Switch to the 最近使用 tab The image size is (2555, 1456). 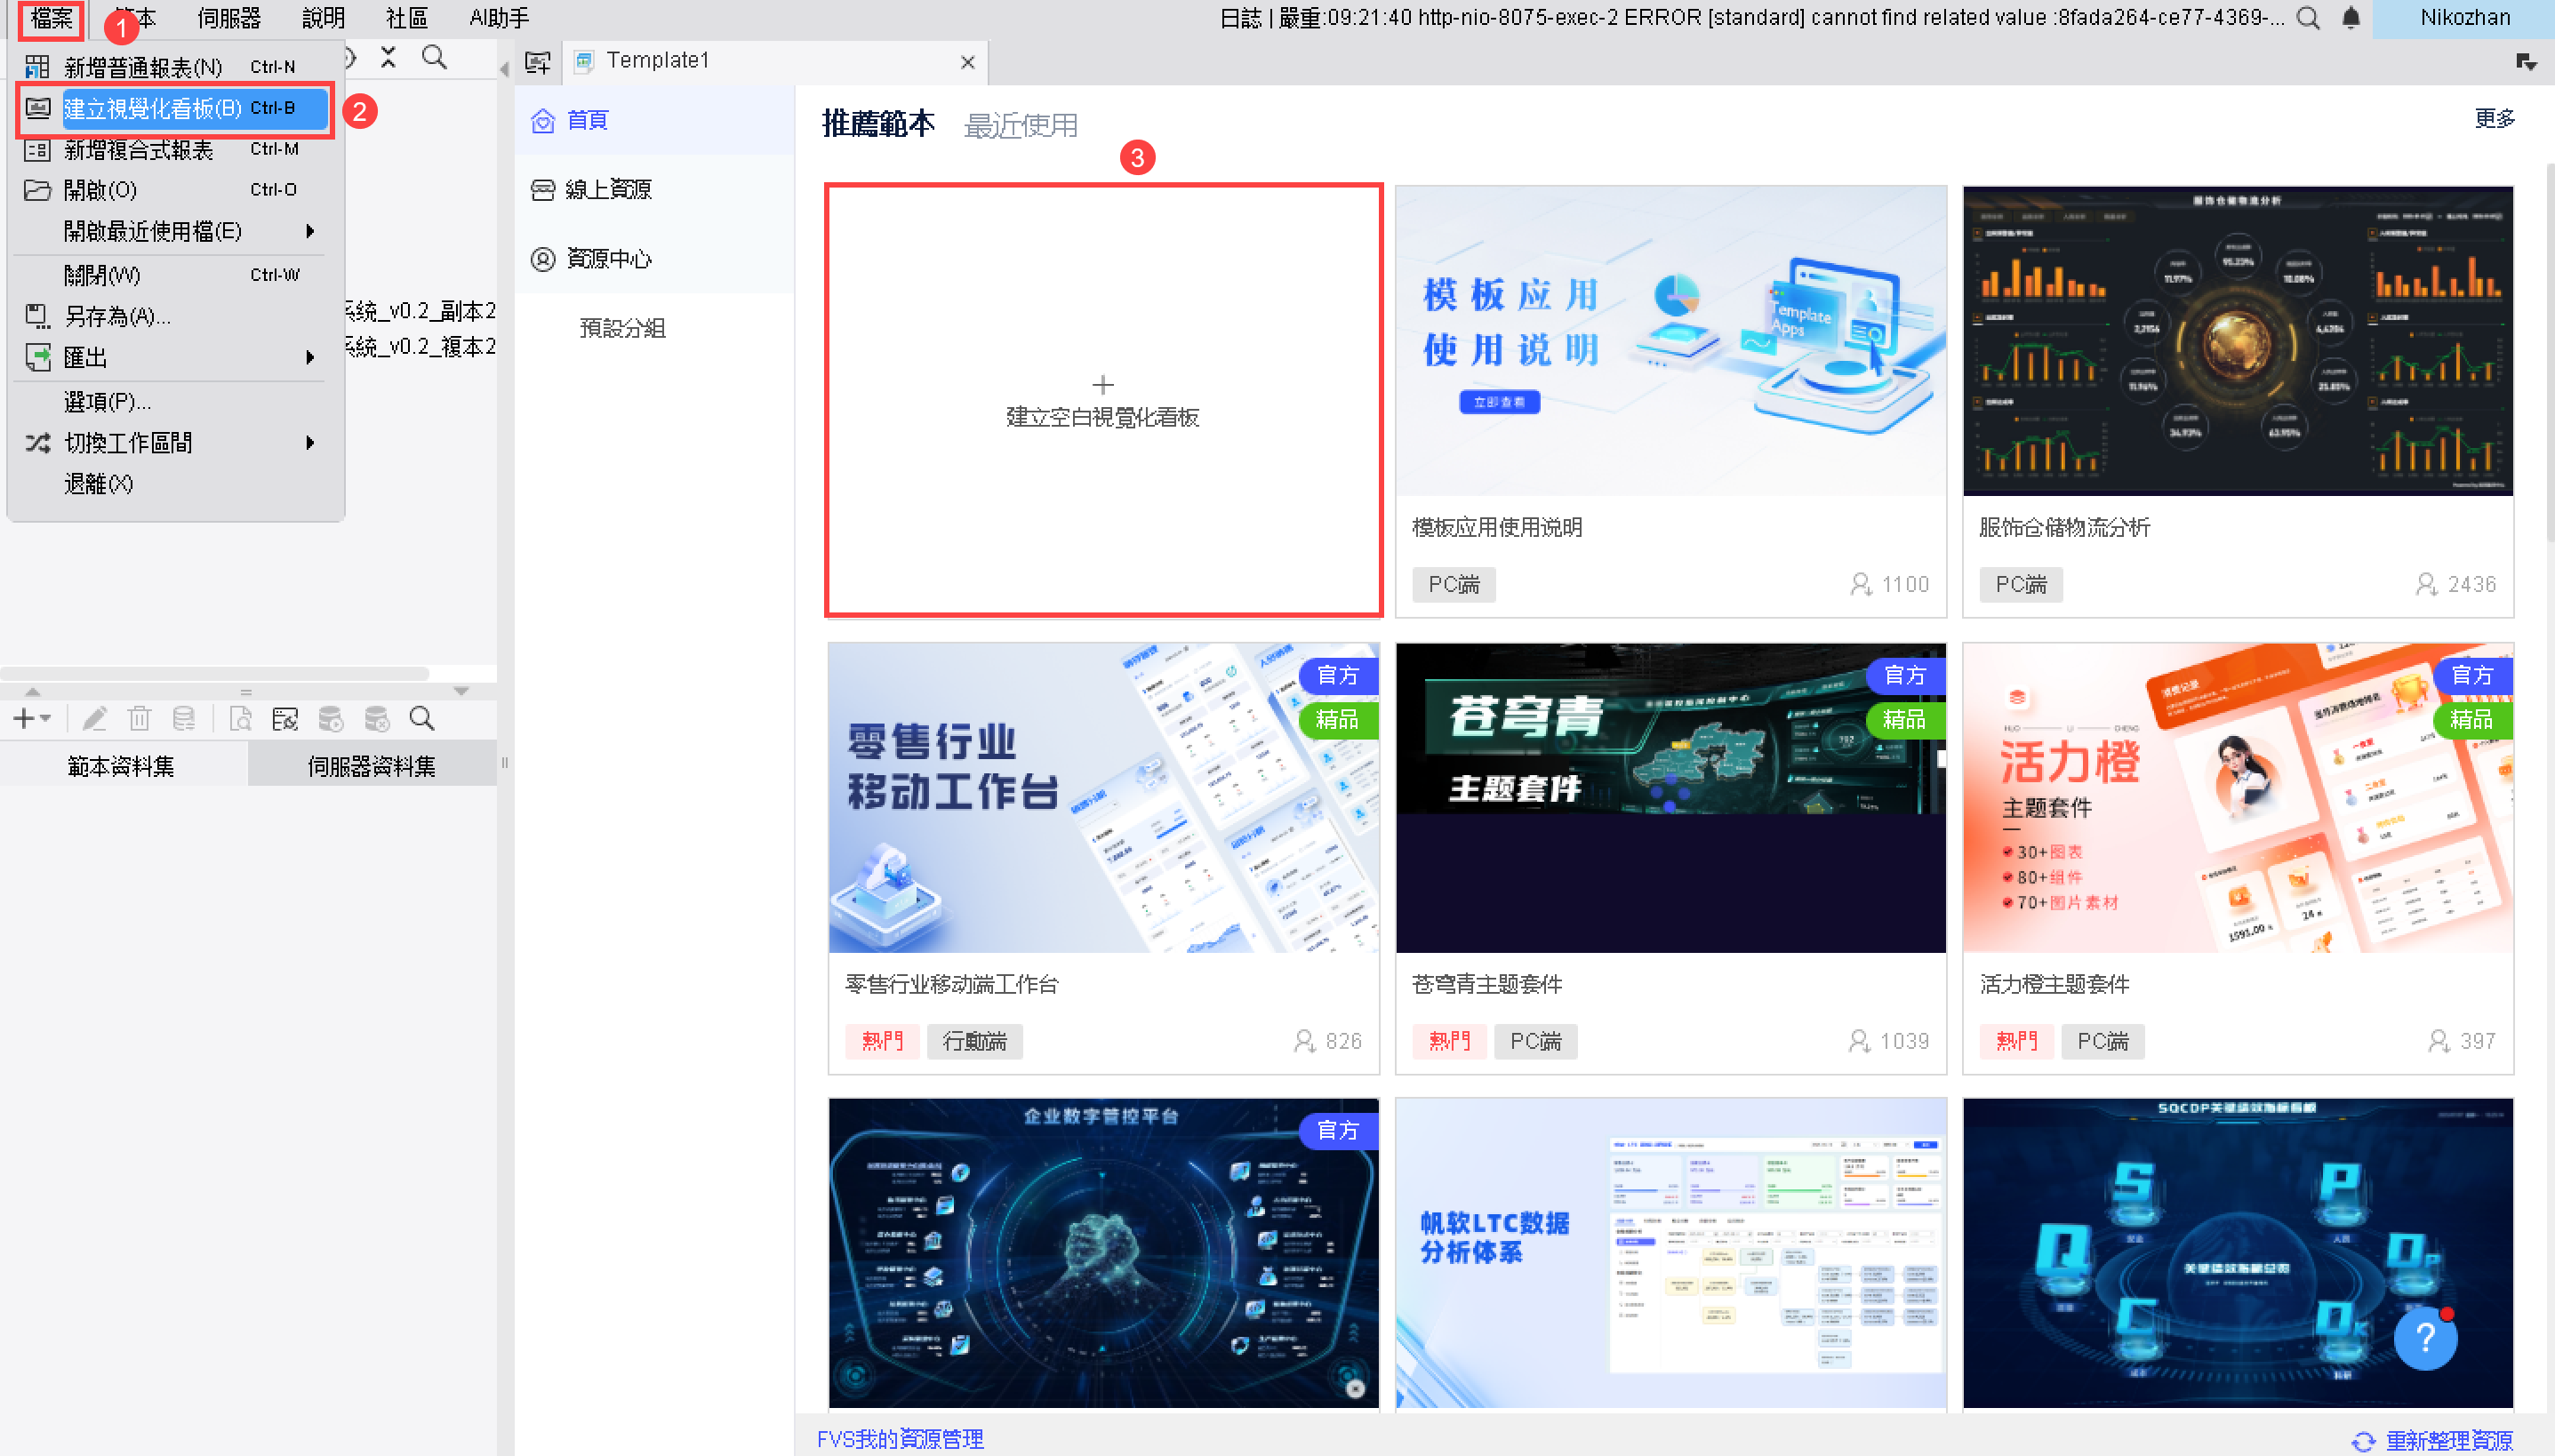pyautogui.click(x=1020, y=125)
